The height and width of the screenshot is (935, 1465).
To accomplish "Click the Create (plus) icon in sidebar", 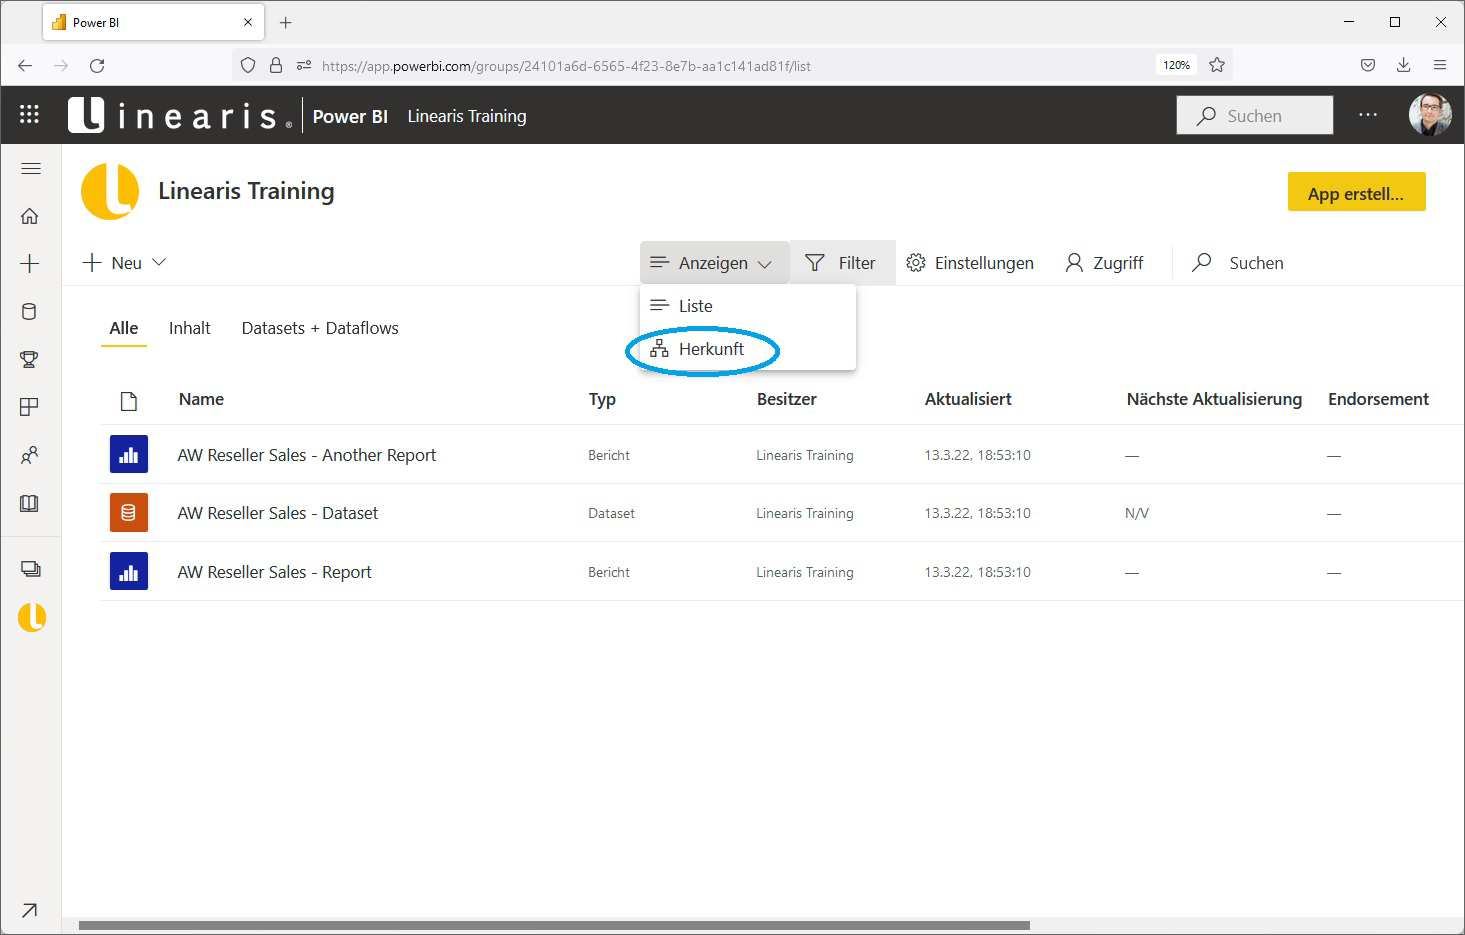I will click(x=30, y=263).
